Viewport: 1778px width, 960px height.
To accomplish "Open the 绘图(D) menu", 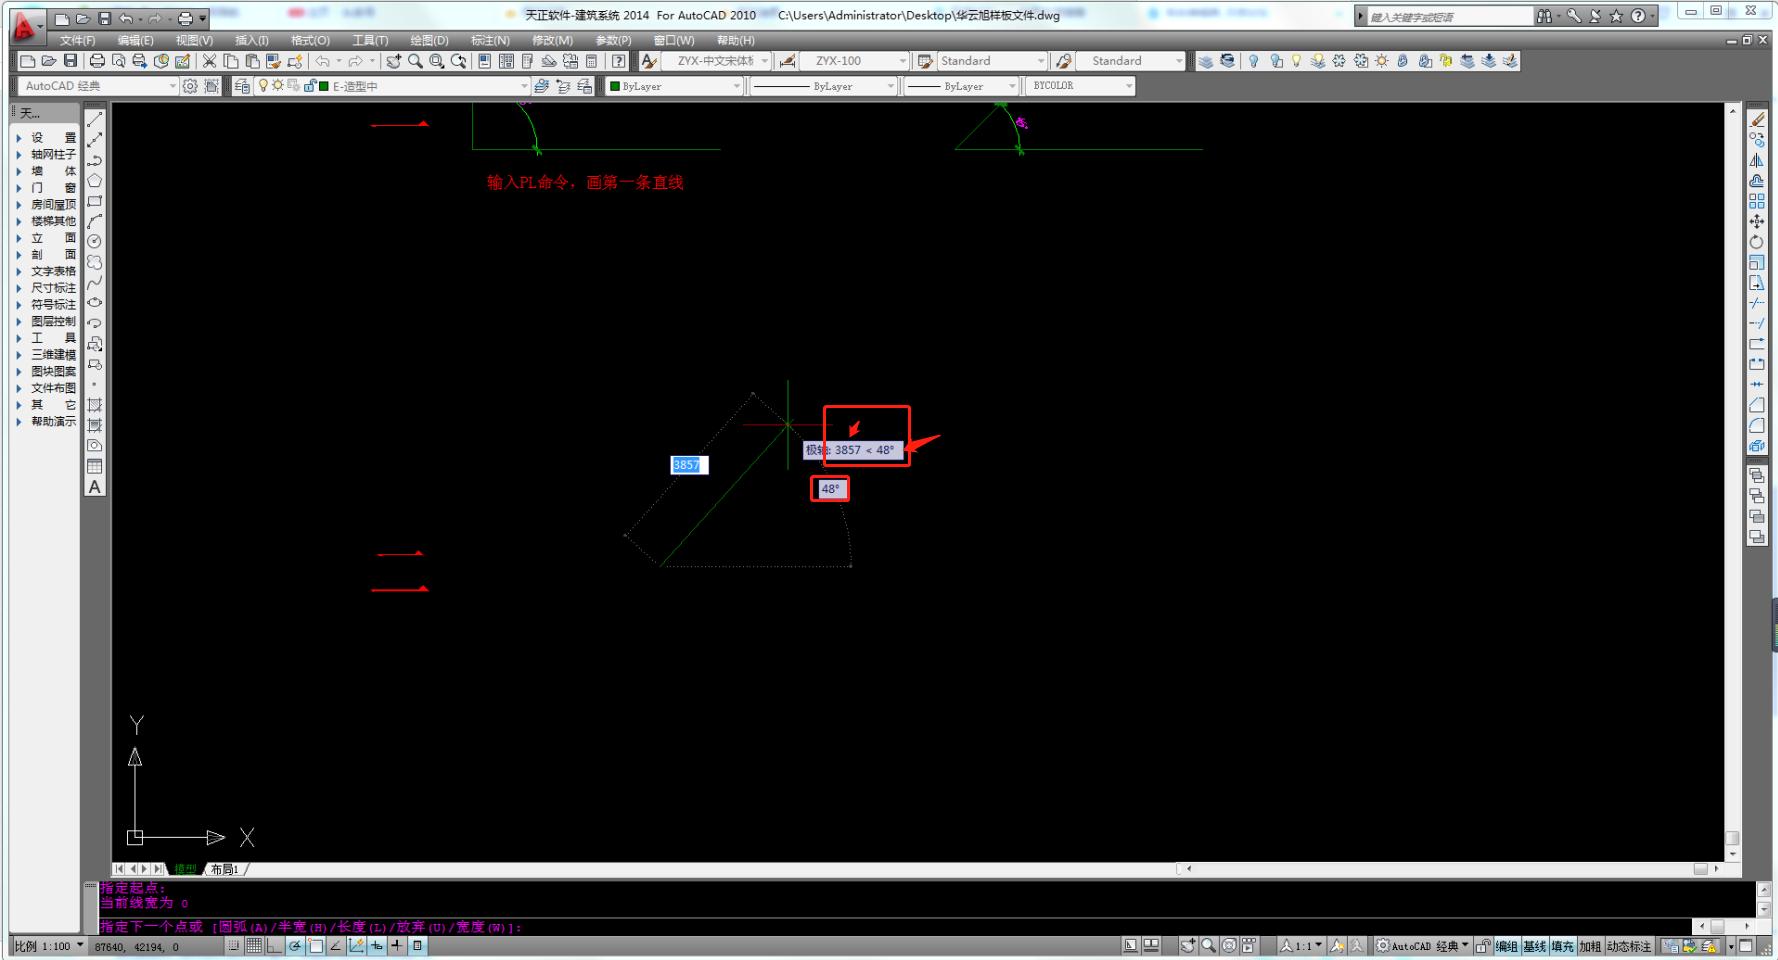I will 429,40.
